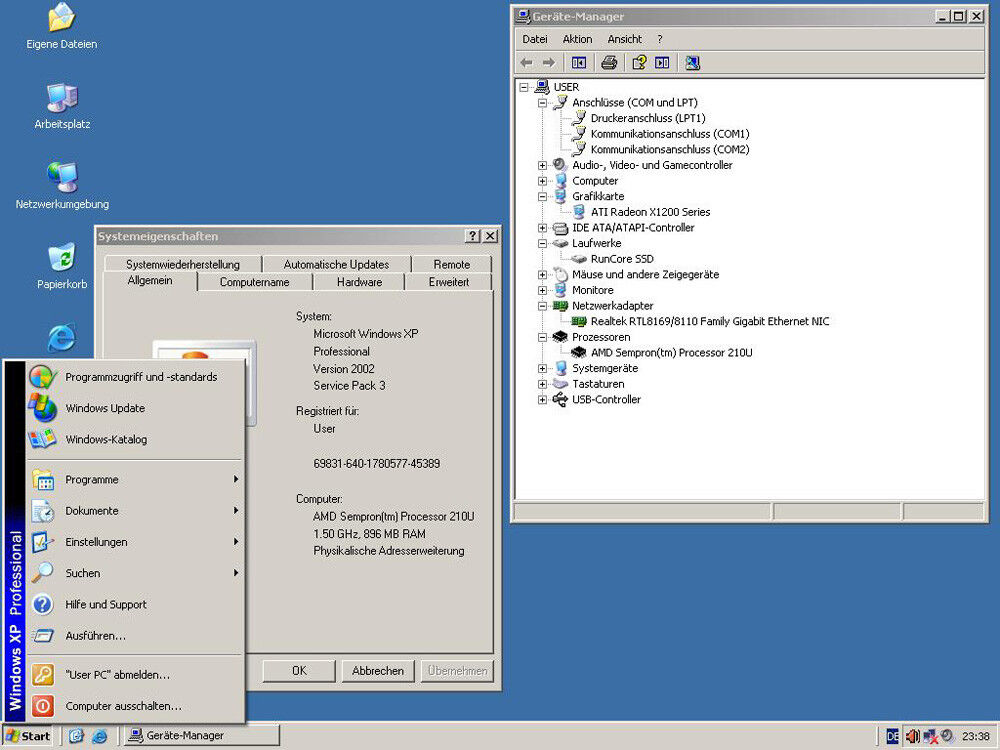Open the Datei menu in Geräte-Manager
The image size is (1000, 750).
pyautogui.click(x=534, y=39)
